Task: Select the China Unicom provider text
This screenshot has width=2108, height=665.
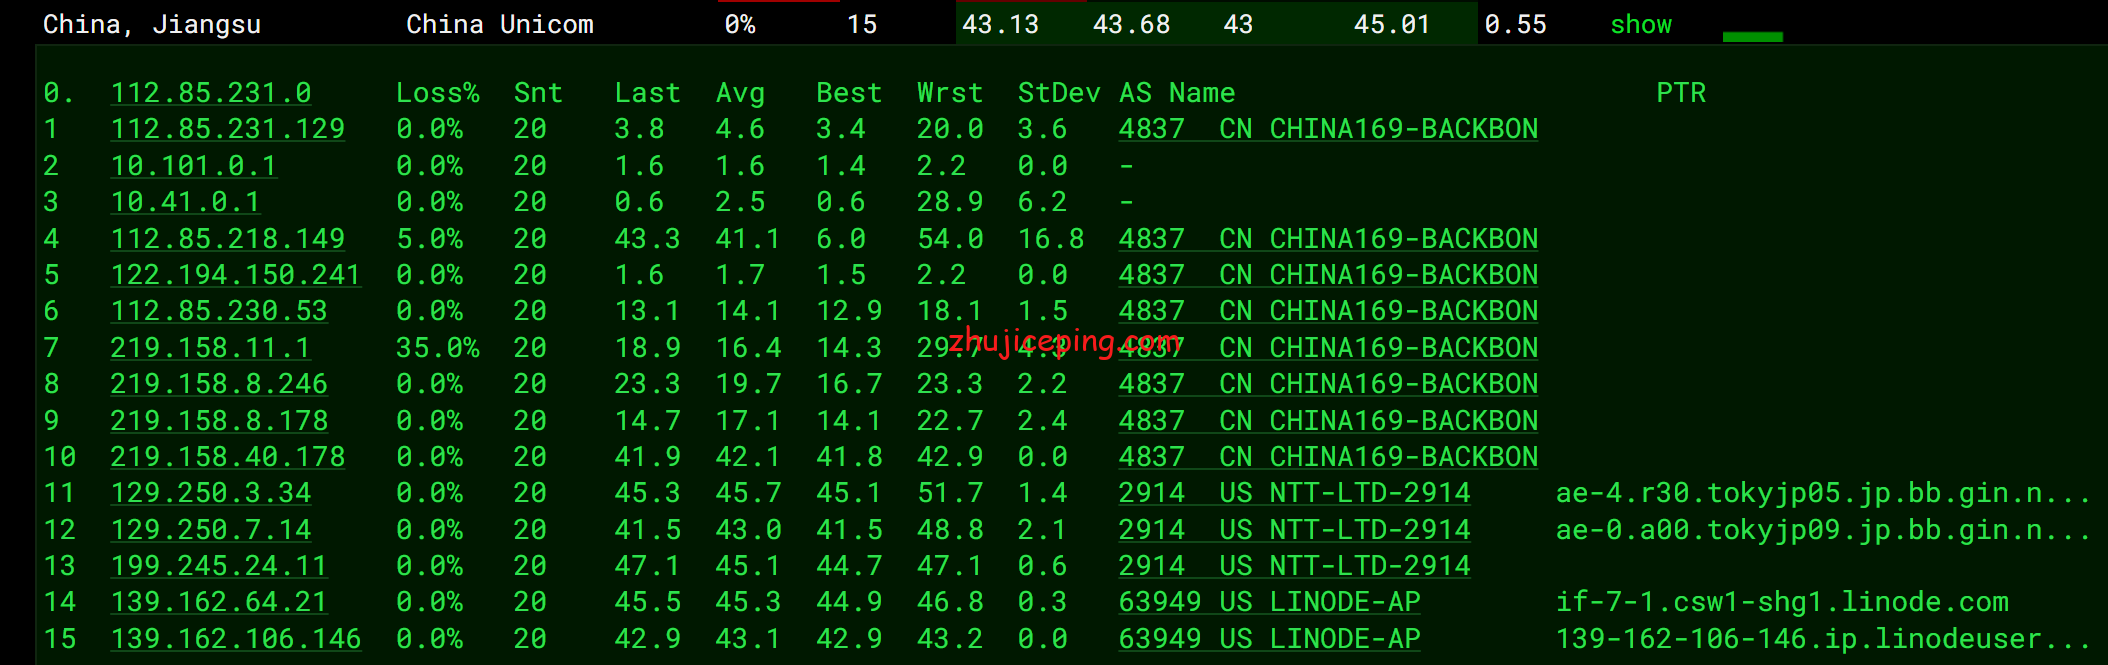Action: 500,25
